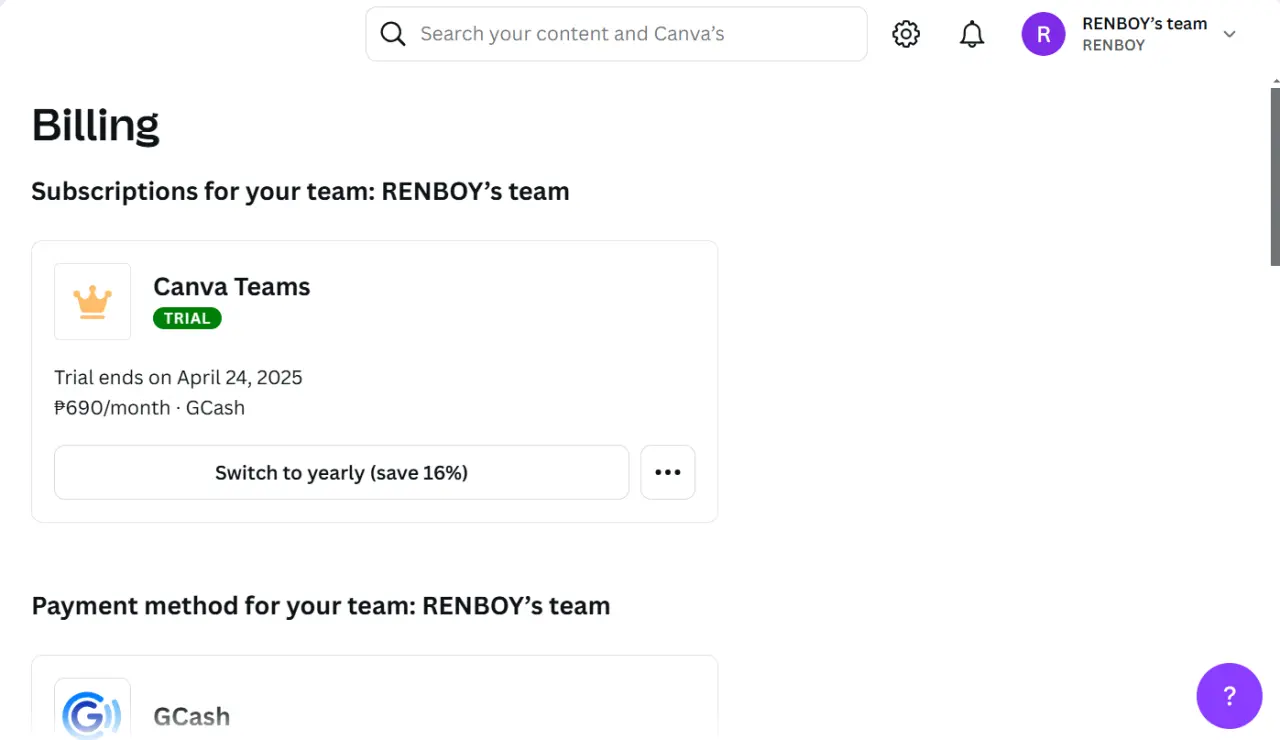Screen dimensions: 1280x740
Task: Click the Canva Teams crown icon
Action: (x=92, y=301)
